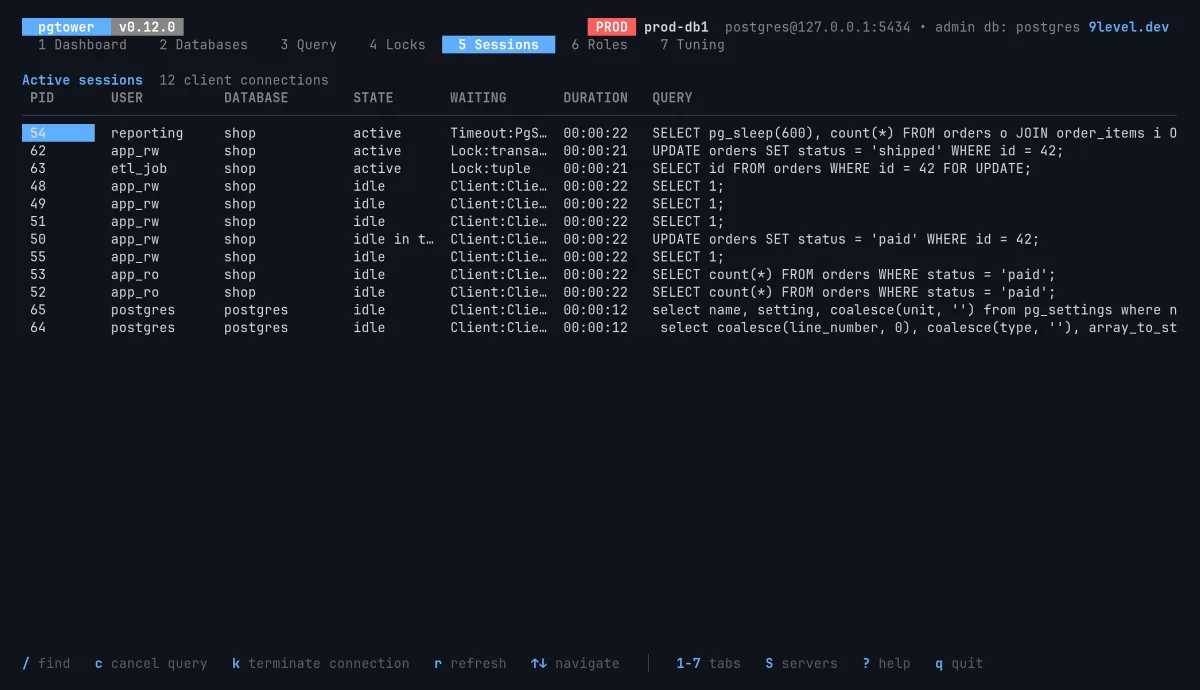This screenshot has width=1200, height=690.
Task: Click the red PROD environment badge
Action: click(611, 27)
